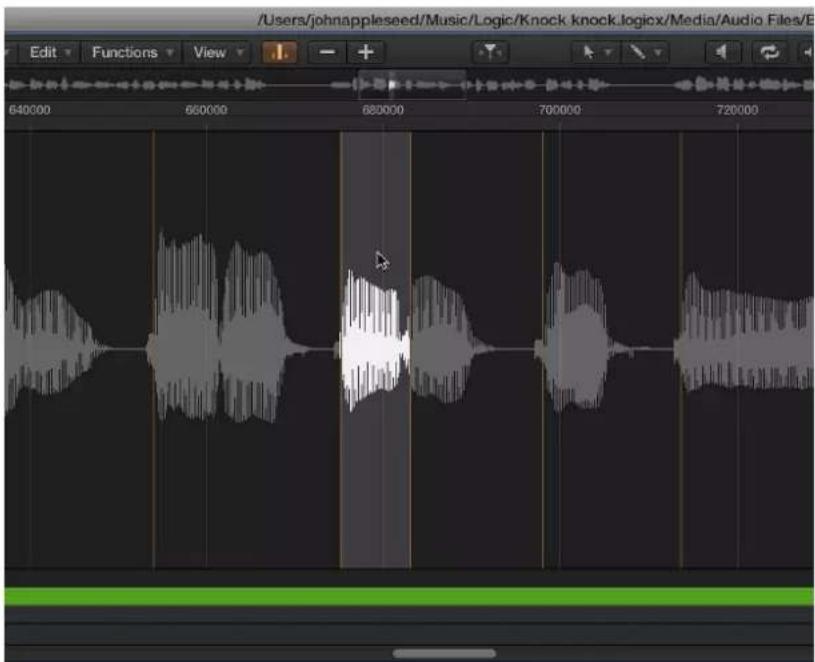Toggle the Catch Playhead icon
Viewport: 815px width, 662px height.
pos(490,52)
